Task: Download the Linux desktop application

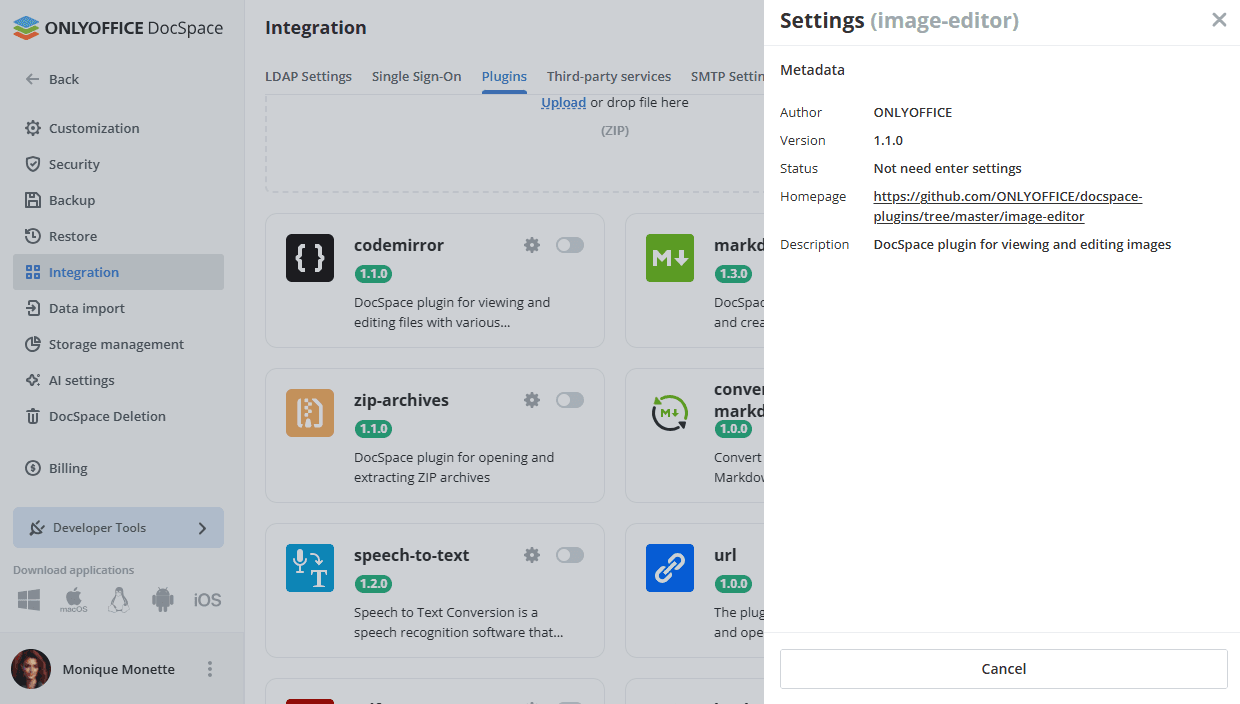Action: coord(119,600)
